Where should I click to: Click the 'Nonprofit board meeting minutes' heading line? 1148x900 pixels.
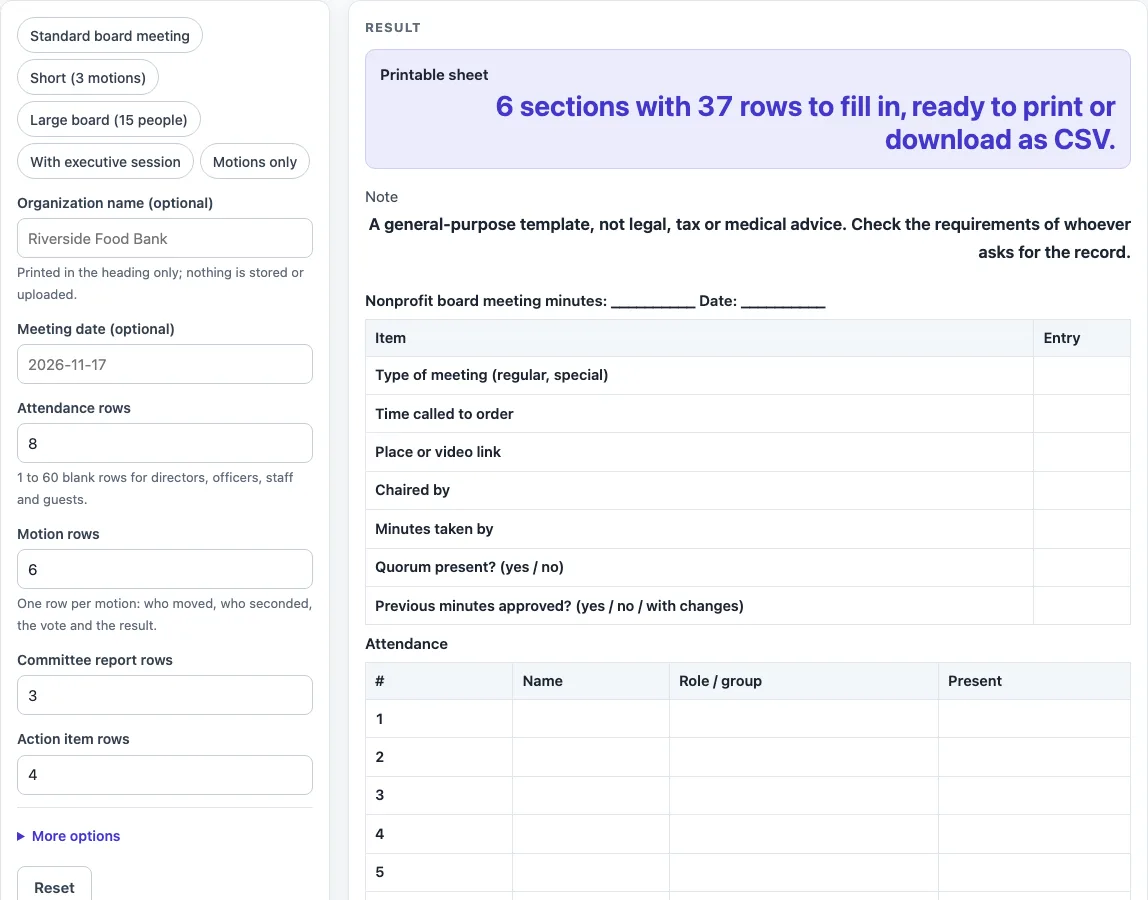point(595,300)
